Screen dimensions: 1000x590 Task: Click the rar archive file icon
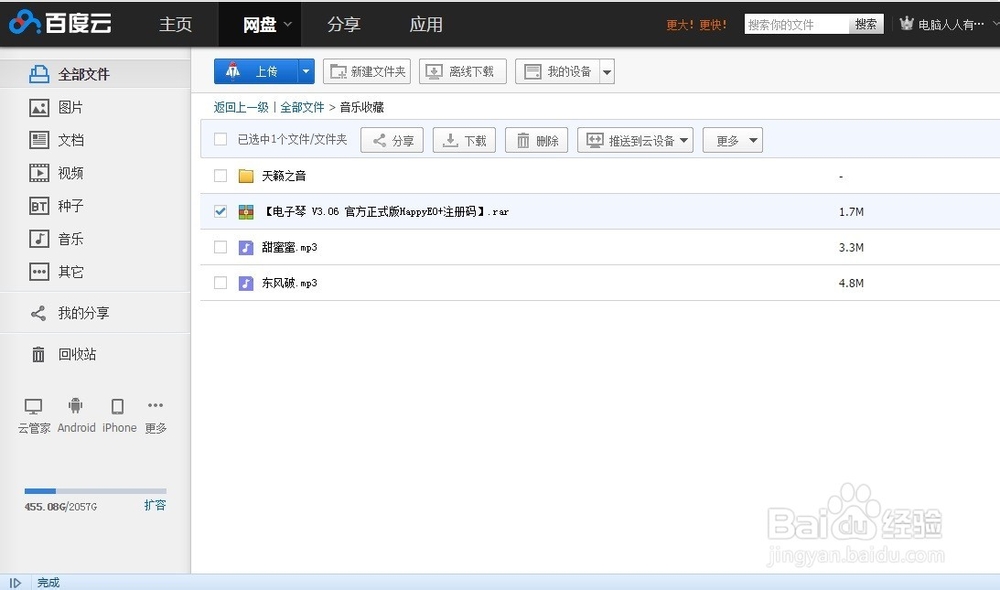tap(246, 212)
